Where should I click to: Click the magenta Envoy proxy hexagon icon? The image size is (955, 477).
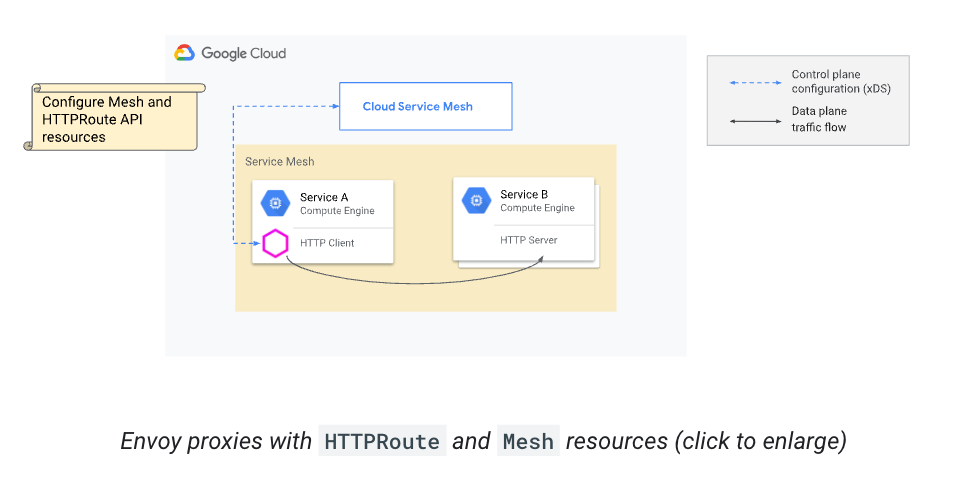pos(275,244)
